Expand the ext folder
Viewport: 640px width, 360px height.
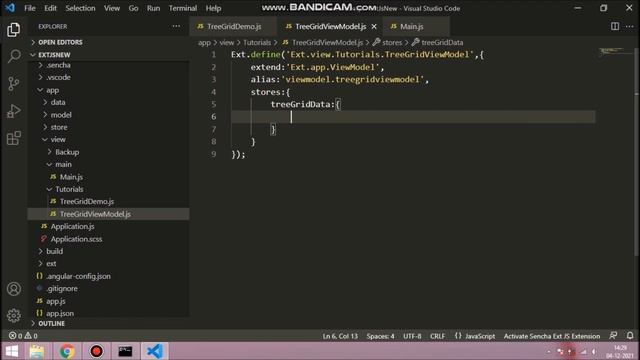tap(51, 263)
